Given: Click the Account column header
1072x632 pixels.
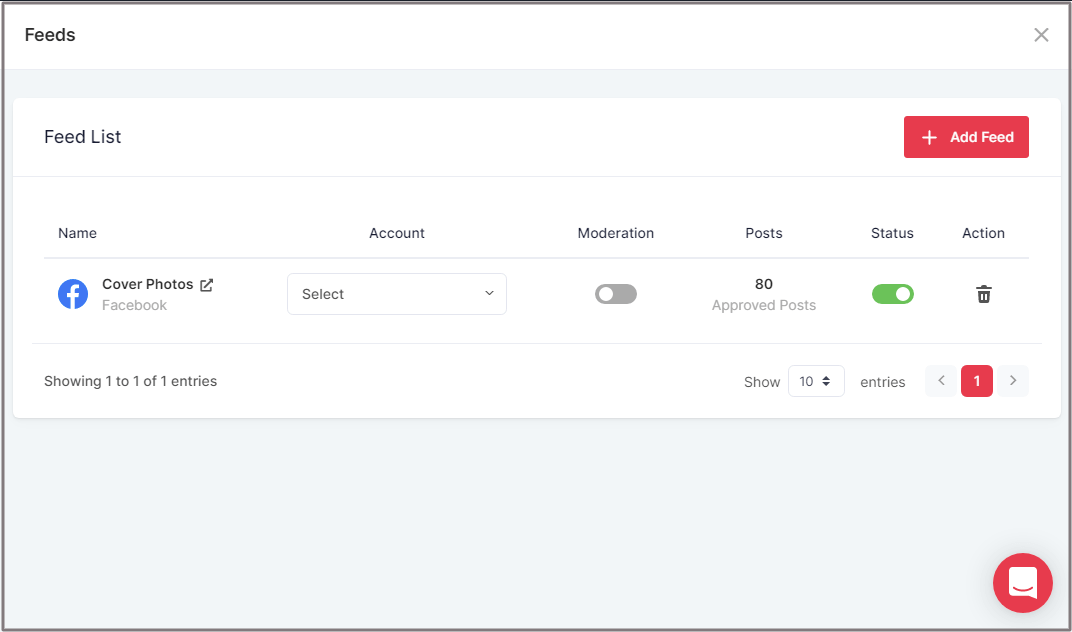Looking at the screenshot, I should point(397,233).
